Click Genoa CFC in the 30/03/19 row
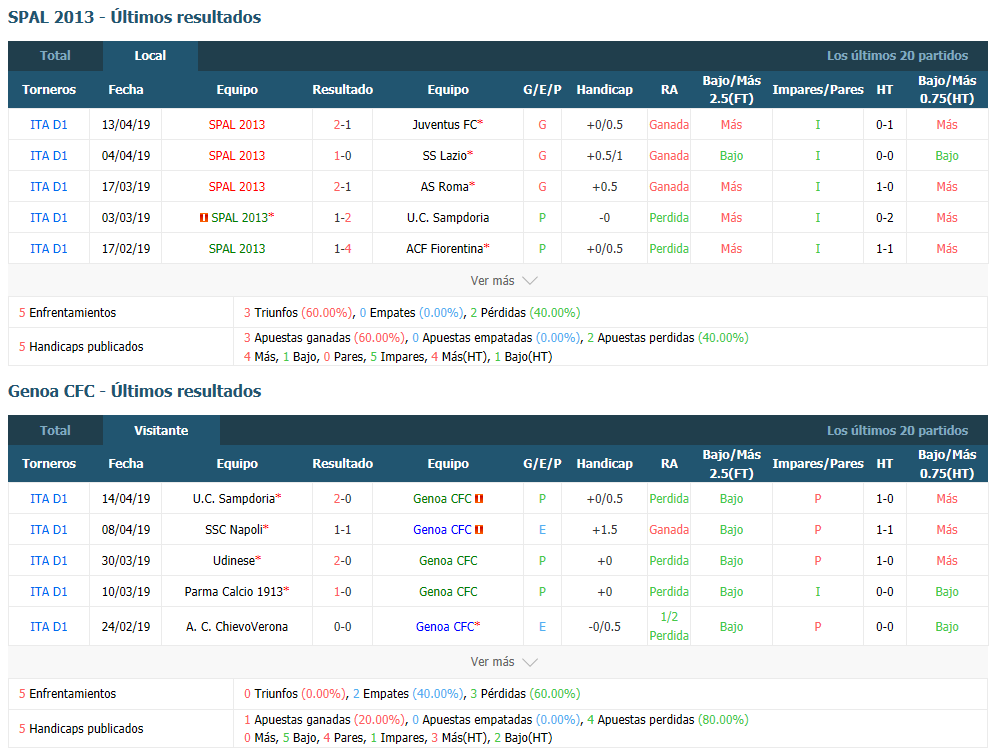Image resolution: width=1001 pixels, height=752 pixels. pyautogui.click(x=448, y=560)
